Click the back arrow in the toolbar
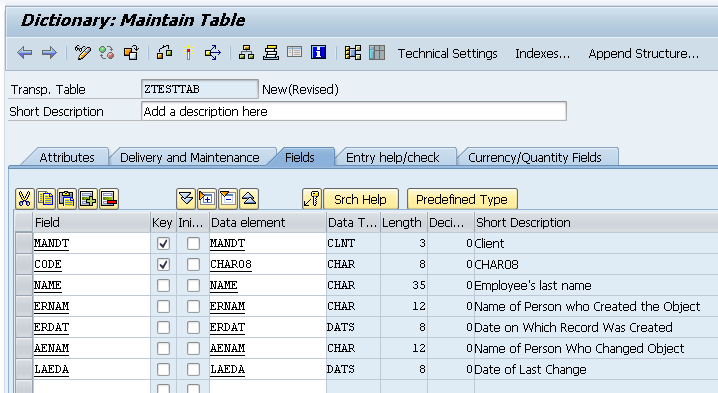718x393 pixels. coord(24,53)
